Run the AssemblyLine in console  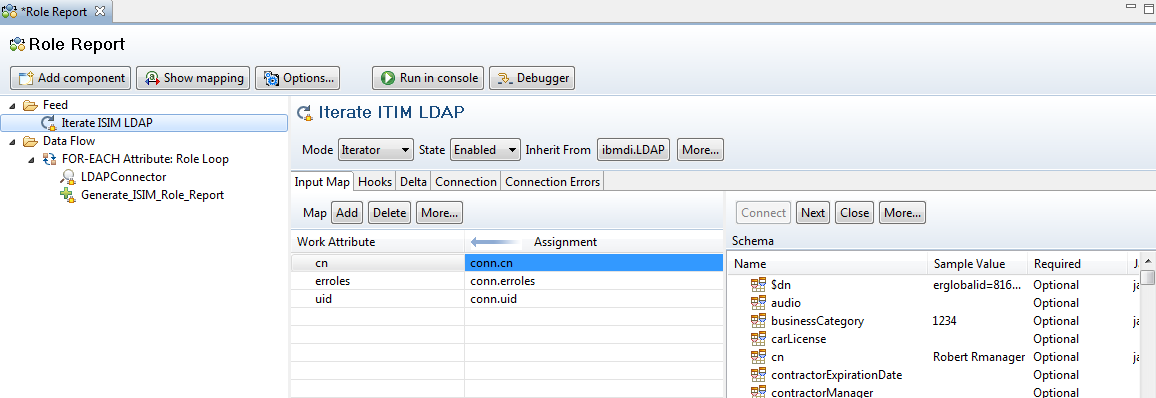point(428,77)
